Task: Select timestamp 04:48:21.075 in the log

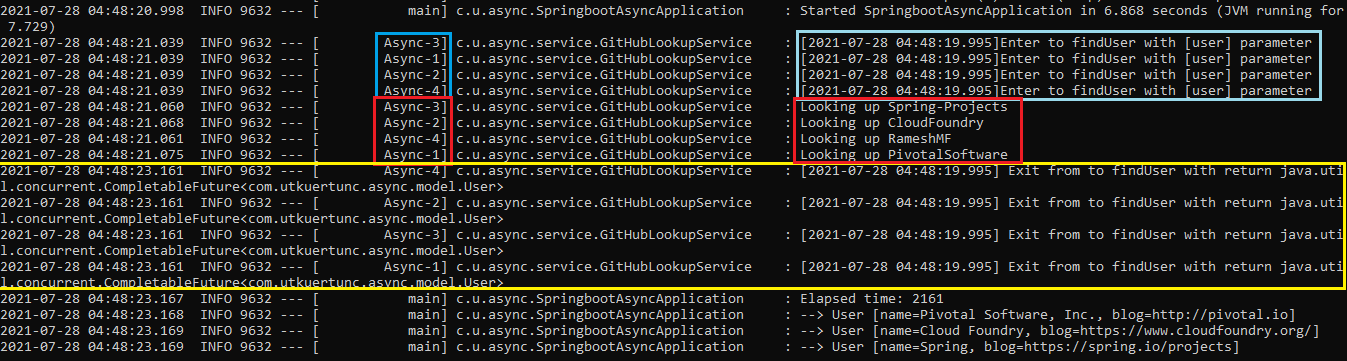Action: click(x=137, y=155)
